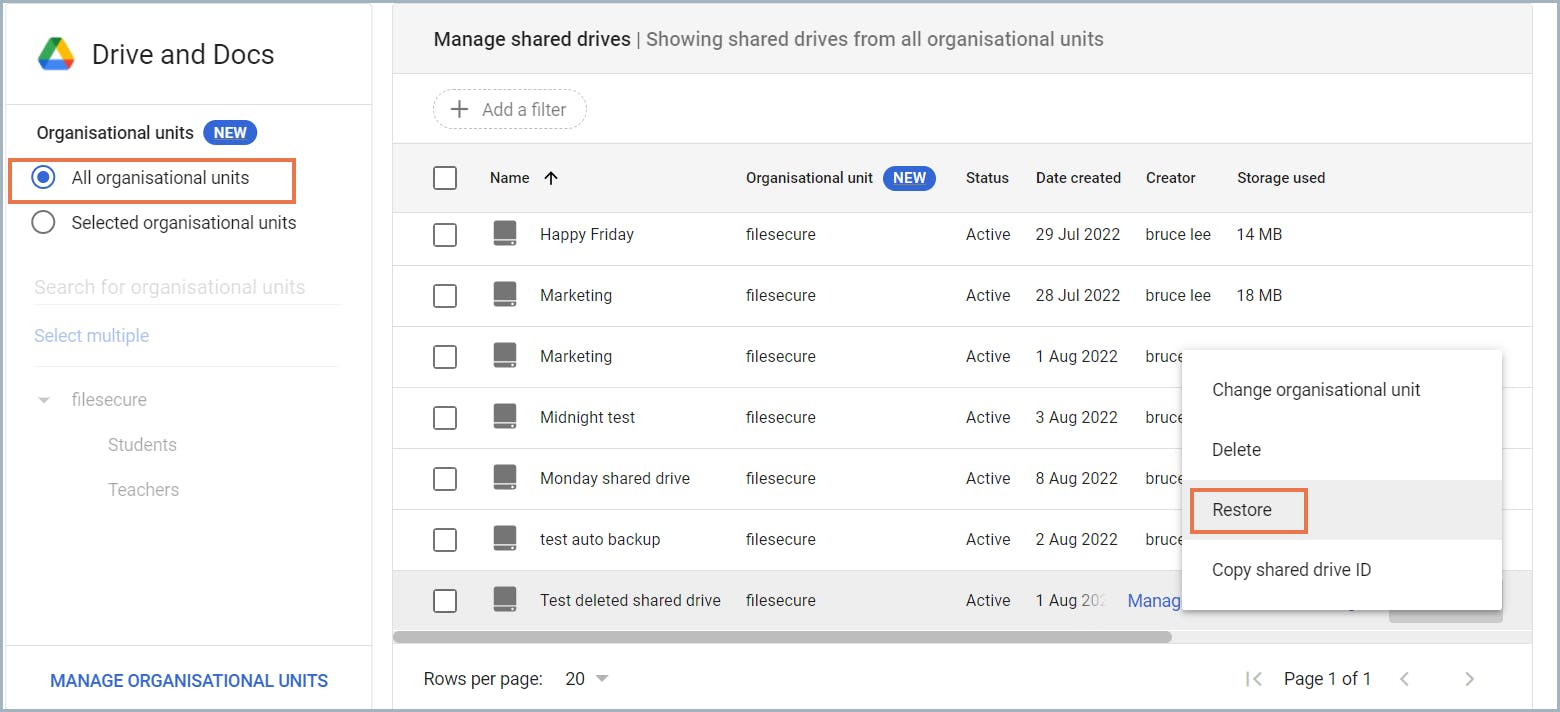The width and height of the screenshot is (1560, 712).
Task: Click the Search for organisational units field
Action: [187, 287]
